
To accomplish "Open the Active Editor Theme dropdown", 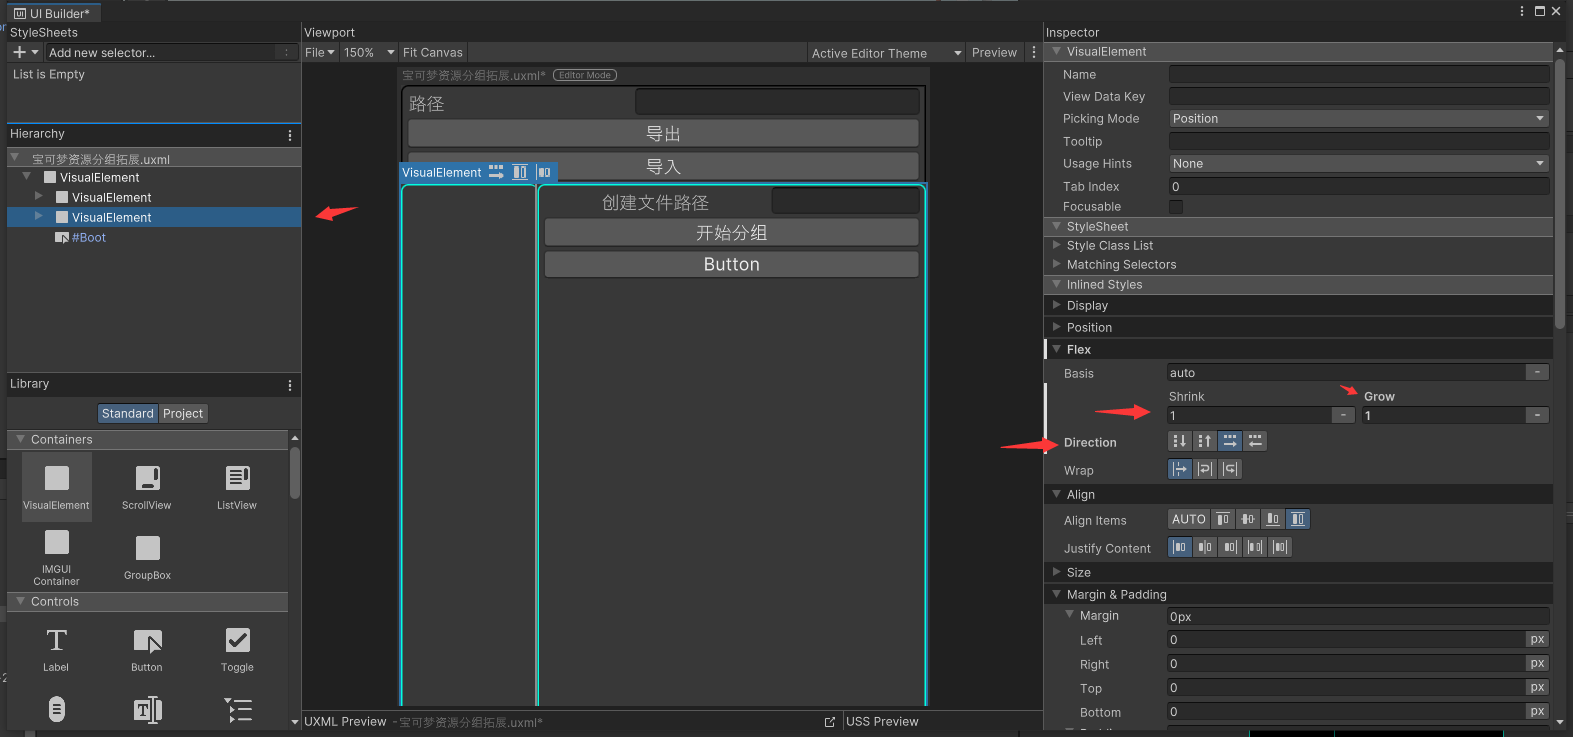I will 886,53.
